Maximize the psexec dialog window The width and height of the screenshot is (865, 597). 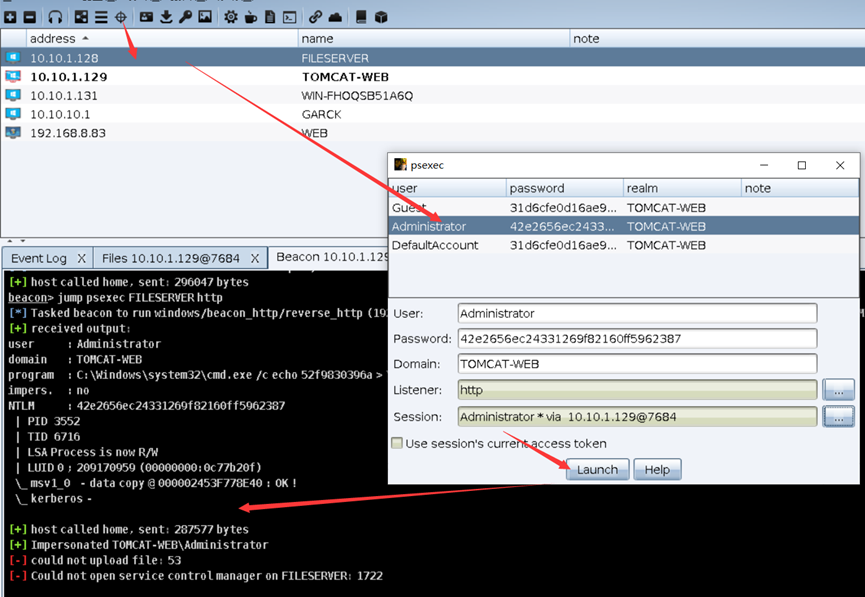pos(802,165)
